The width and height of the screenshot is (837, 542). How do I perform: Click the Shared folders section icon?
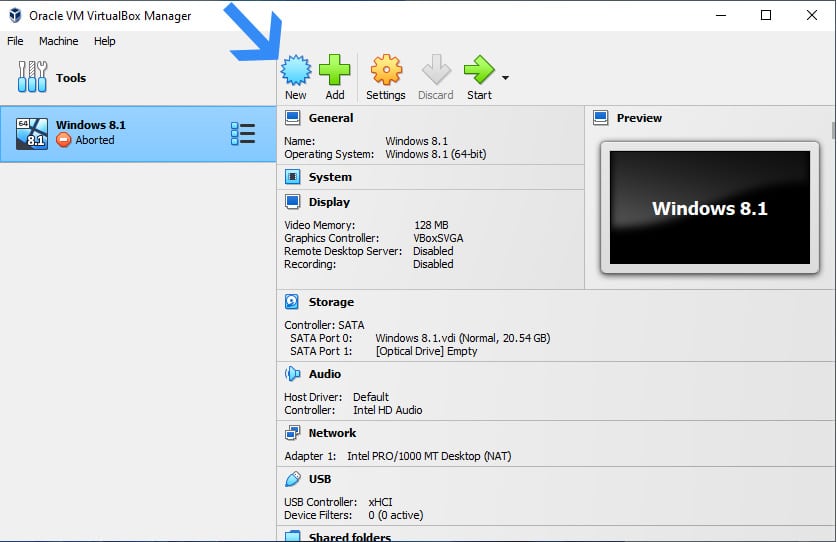coord(293,536)
